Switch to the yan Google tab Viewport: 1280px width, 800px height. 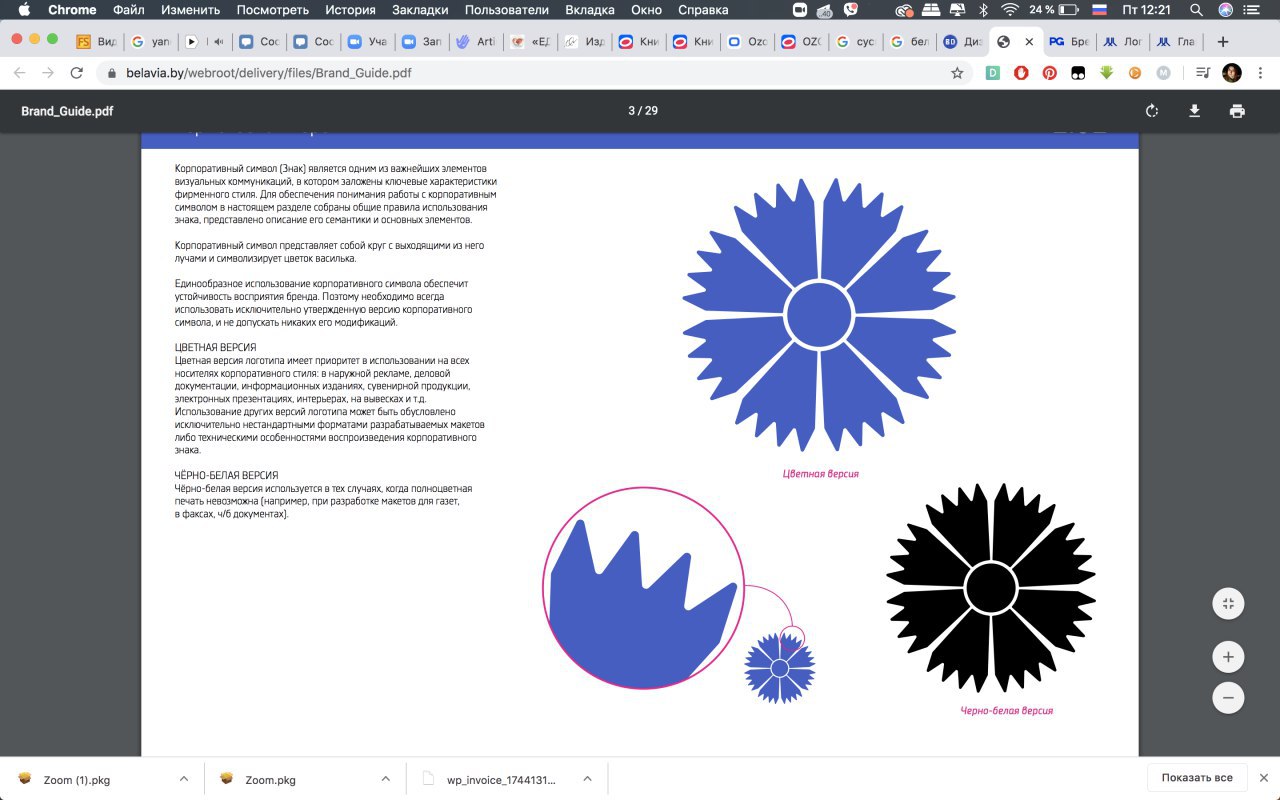(151, 42)
